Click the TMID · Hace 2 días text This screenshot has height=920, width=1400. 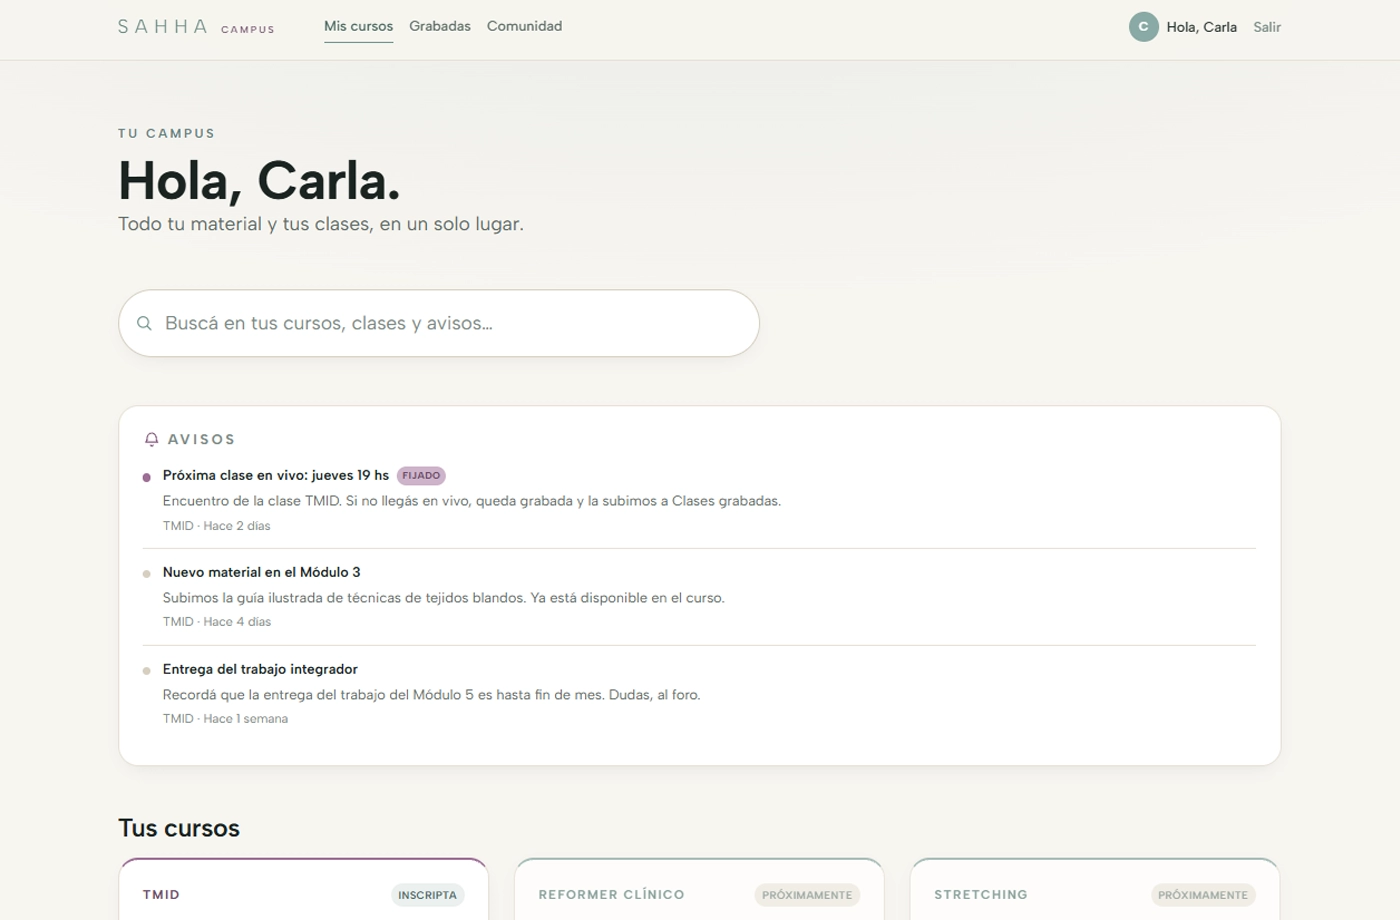click(216, 526)
